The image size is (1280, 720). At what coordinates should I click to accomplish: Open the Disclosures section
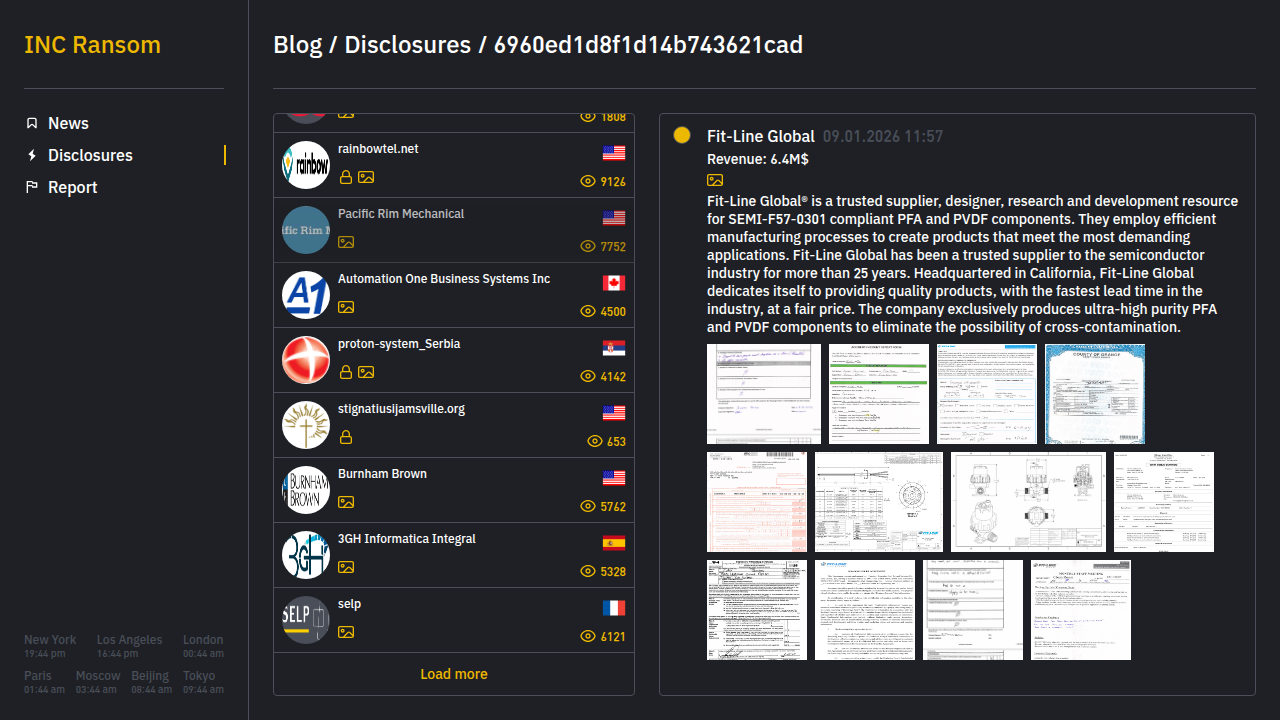90,155
